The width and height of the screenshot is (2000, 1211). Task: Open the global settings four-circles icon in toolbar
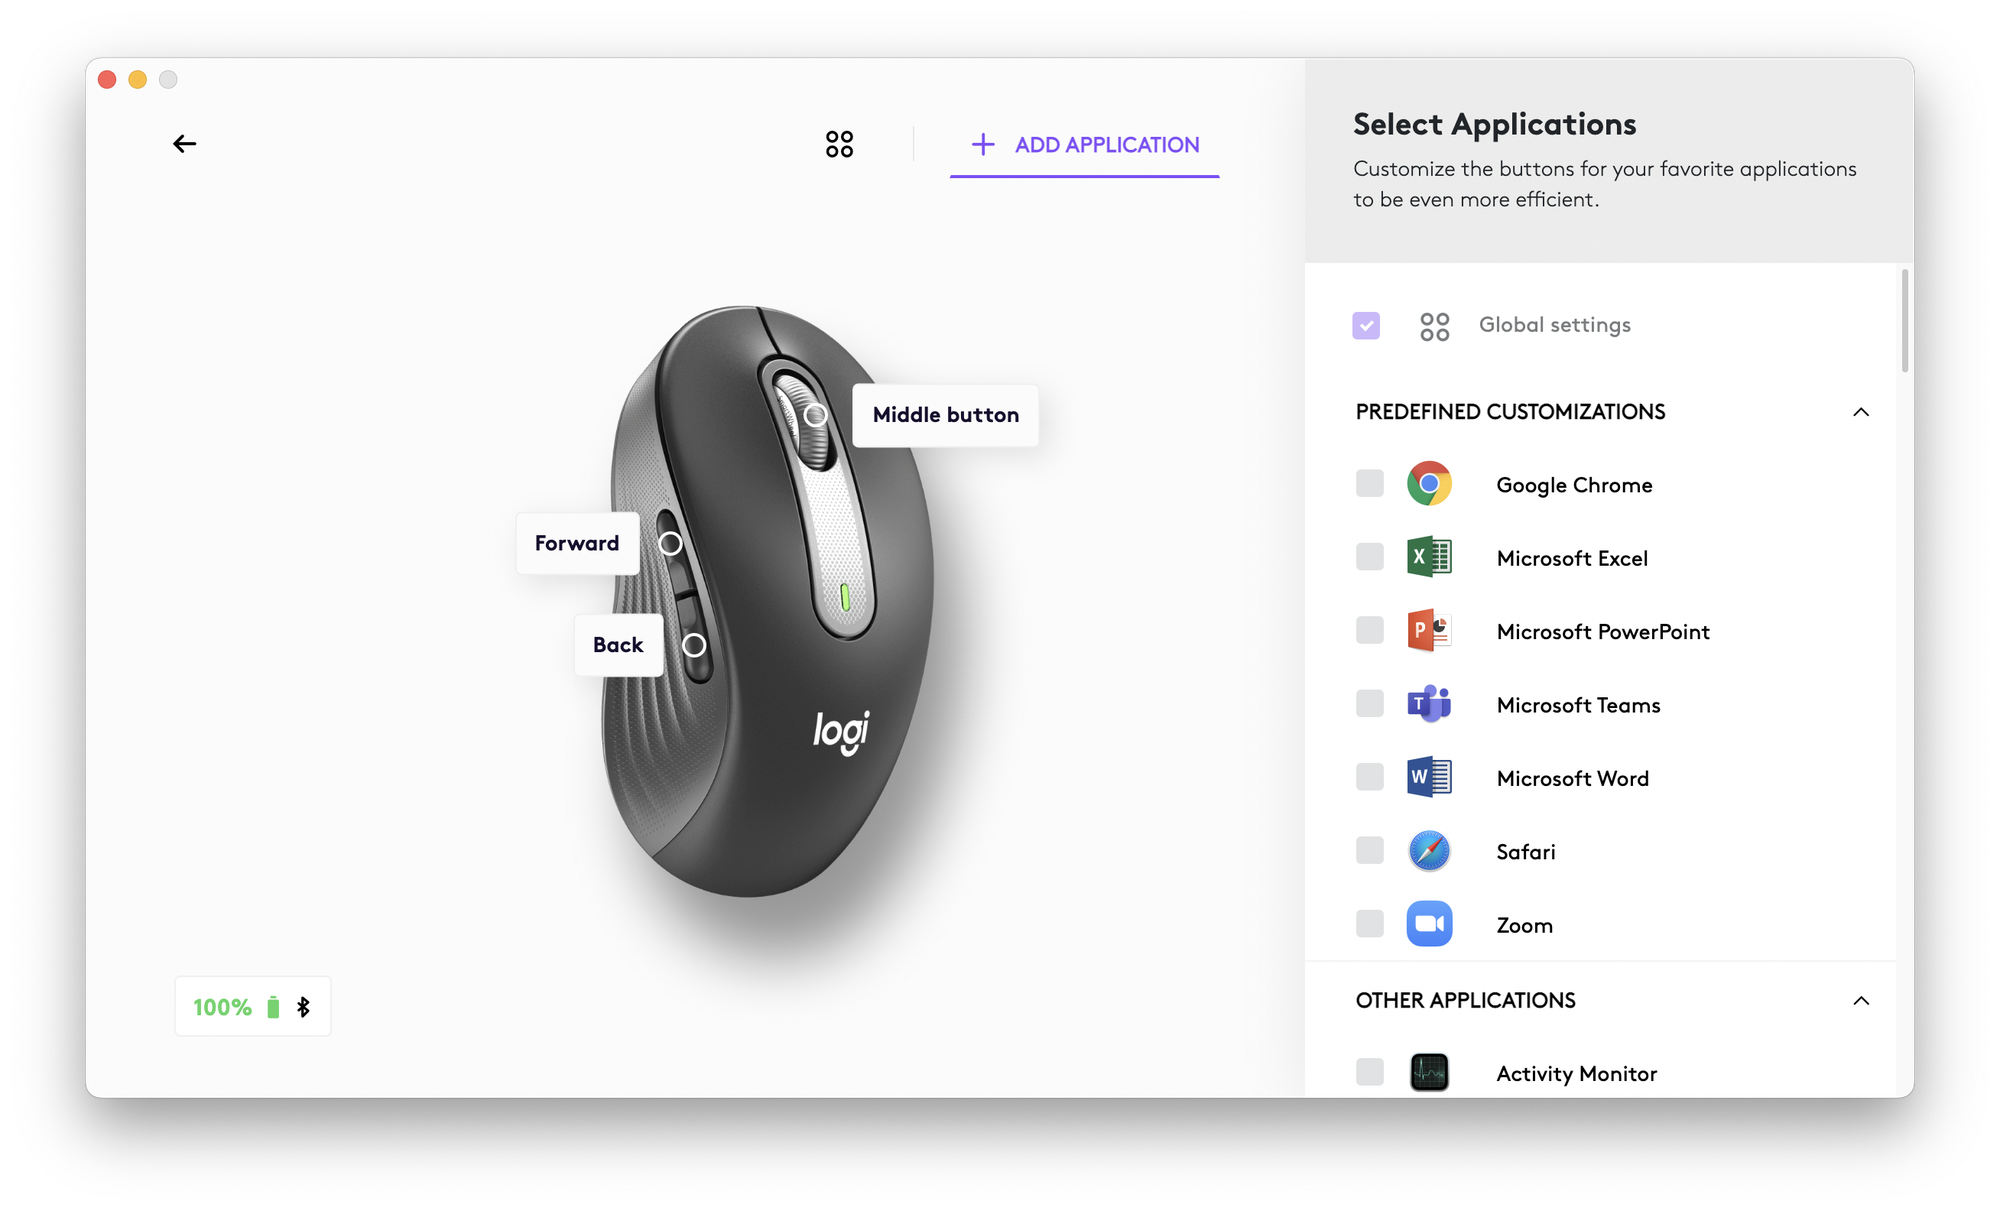(x=839, y=144)
